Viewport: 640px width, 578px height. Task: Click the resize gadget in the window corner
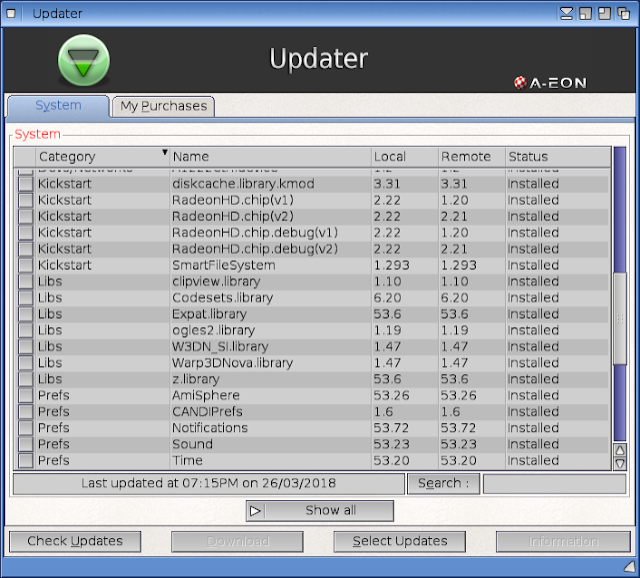[x=629, y=567]
